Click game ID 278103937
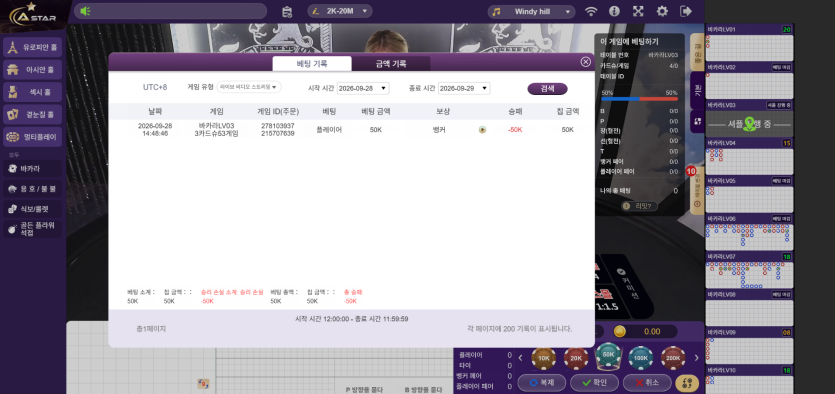This screenshot has height=394, width=835. tap(278, 126)
